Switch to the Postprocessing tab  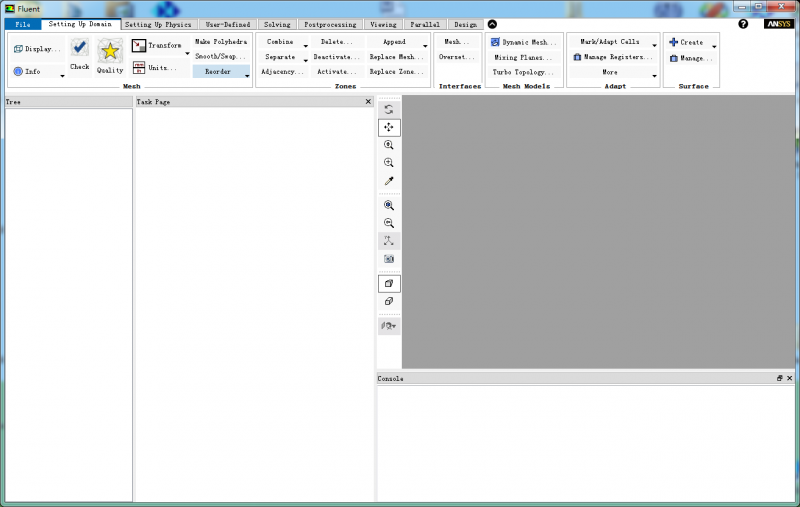point(330,24)
